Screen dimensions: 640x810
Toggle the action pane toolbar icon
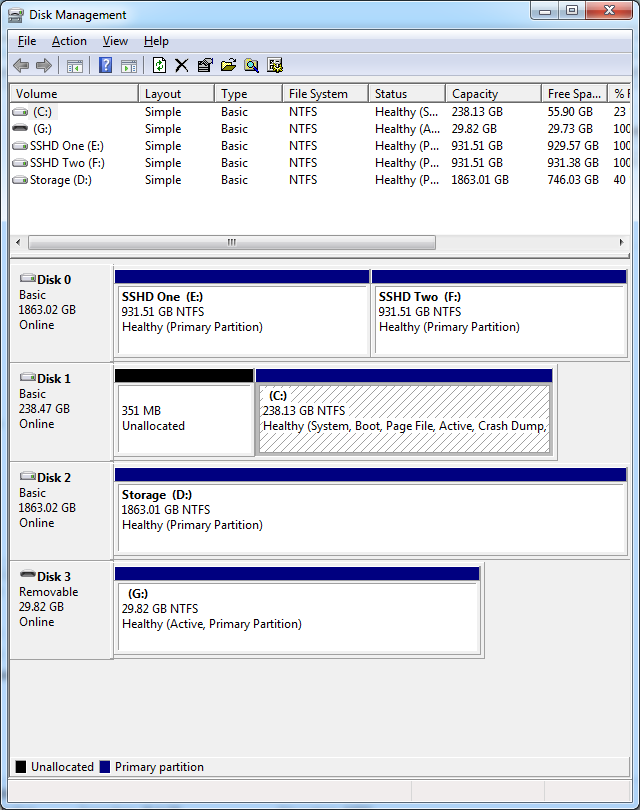pos(129,66)
